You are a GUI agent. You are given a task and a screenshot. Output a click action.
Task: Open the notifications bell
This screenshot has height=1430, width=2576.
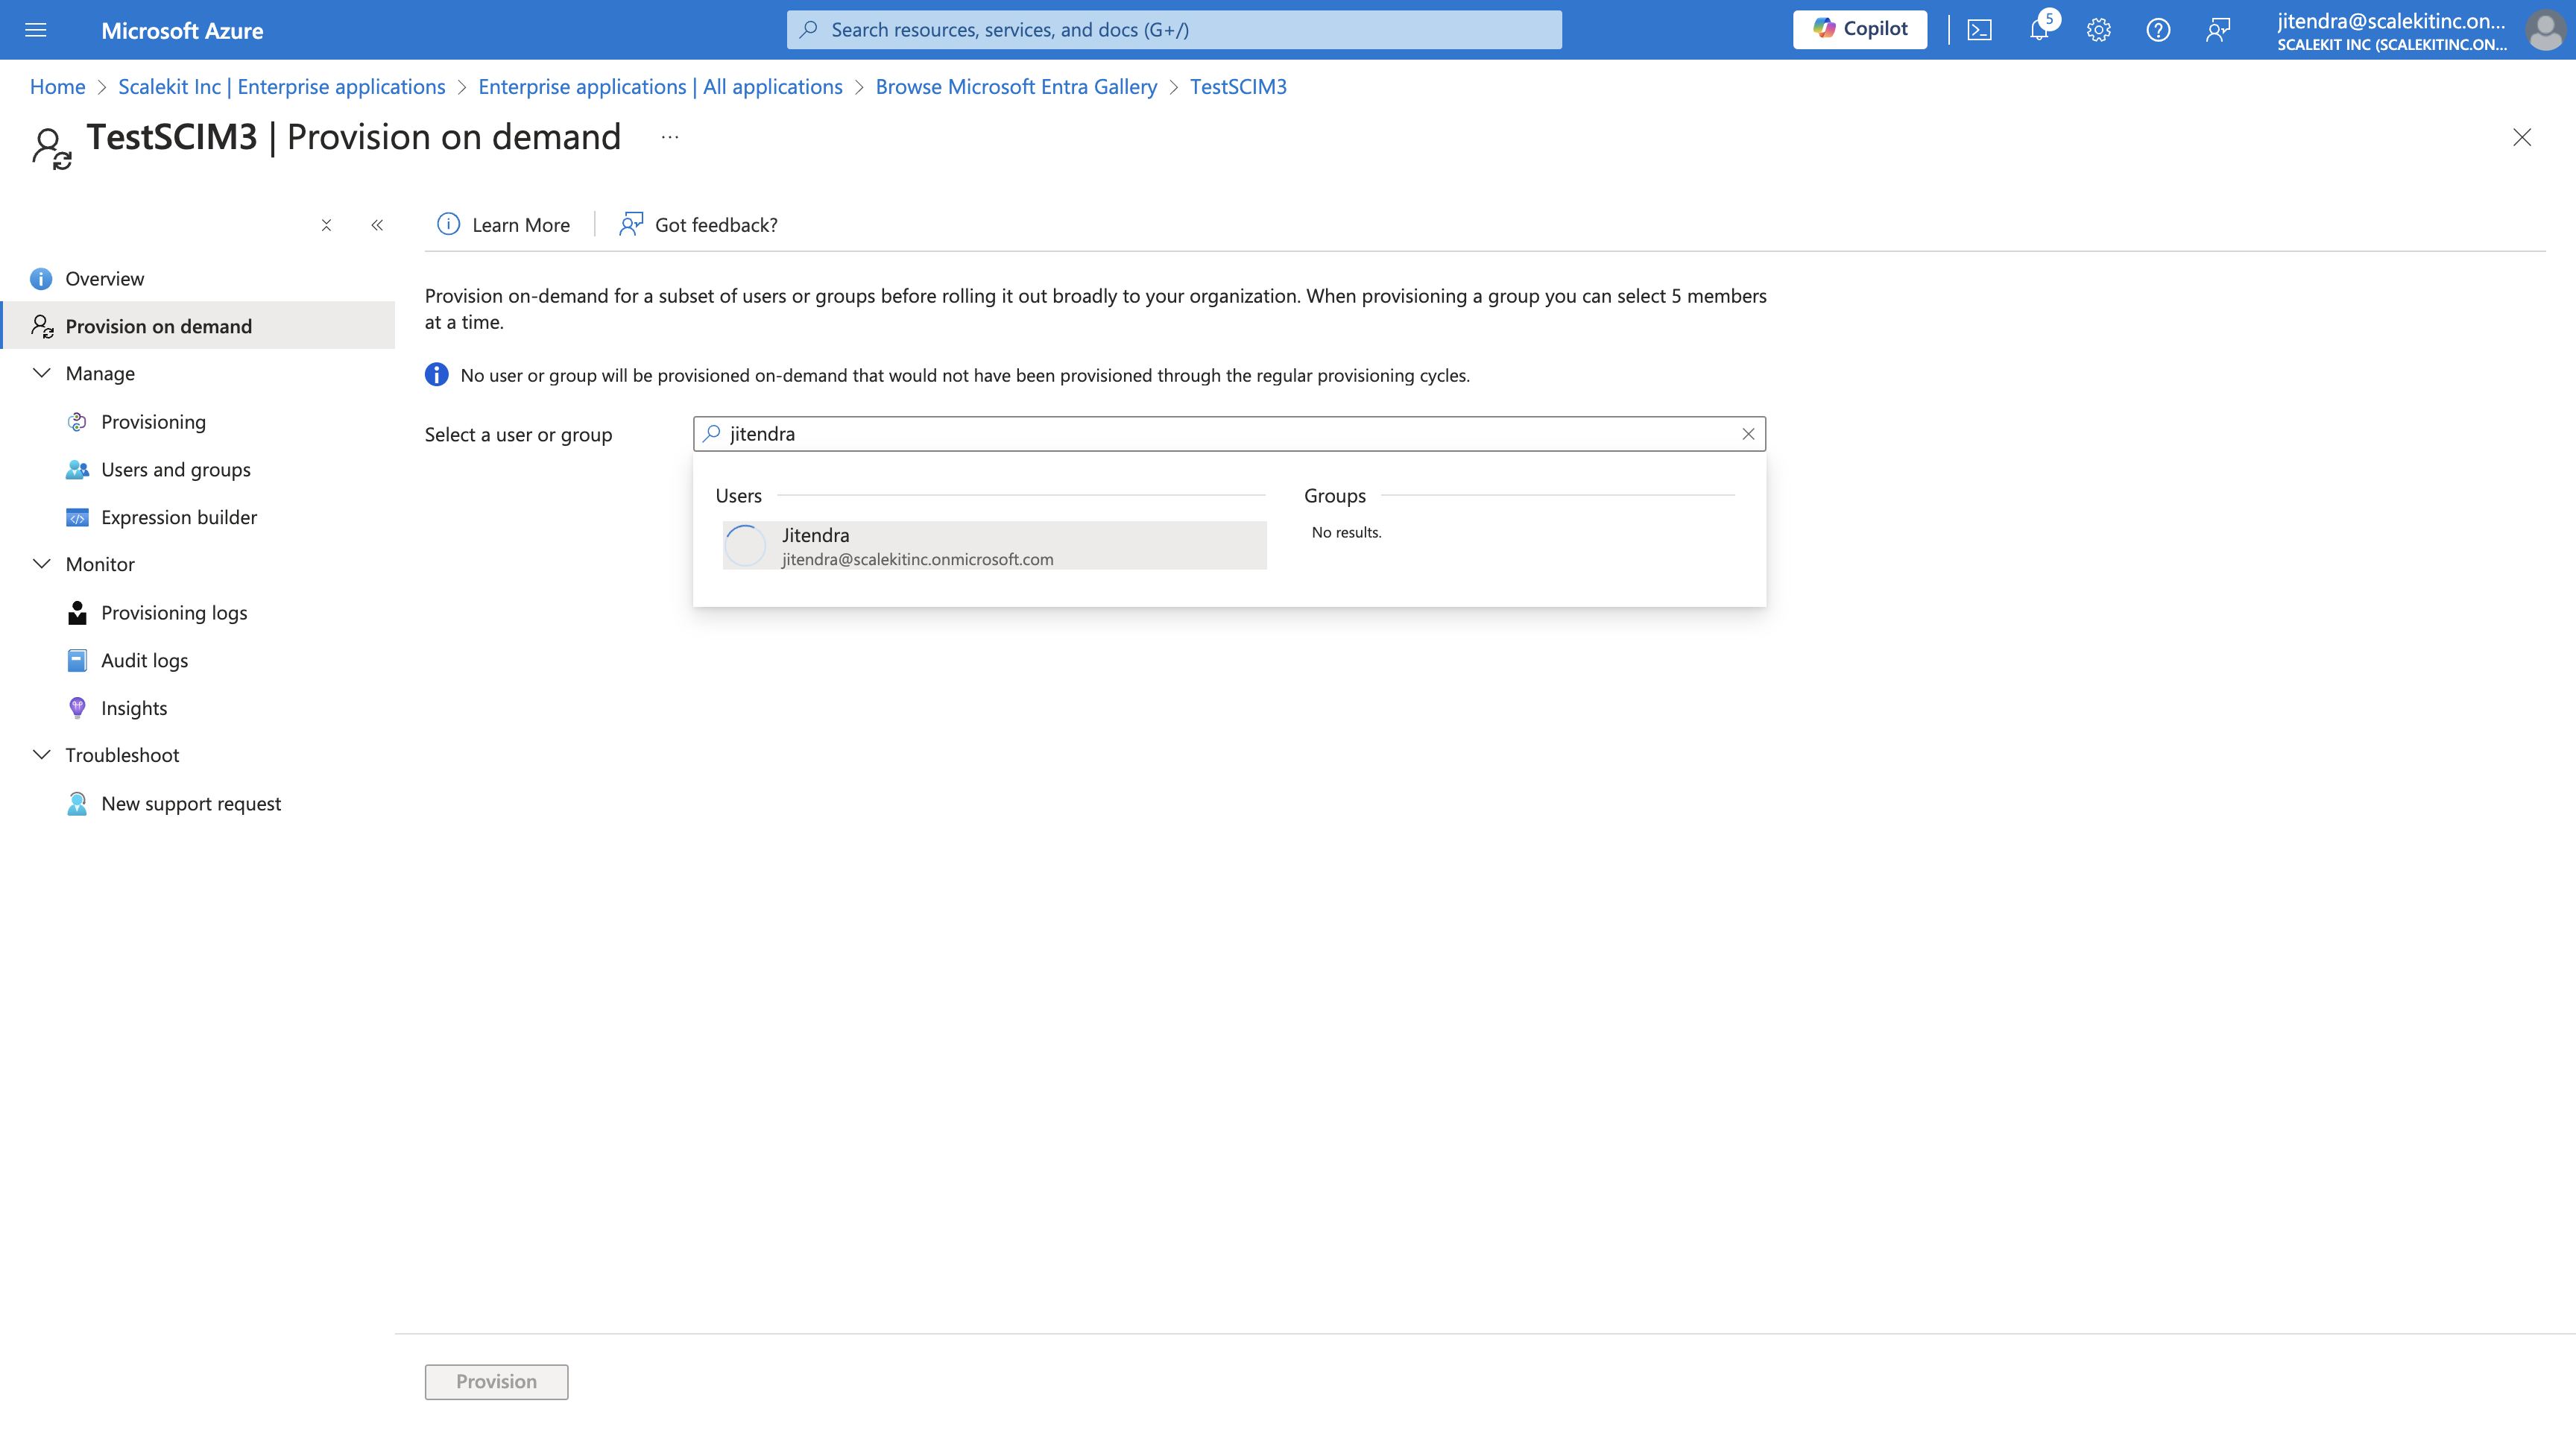click(2039, 30)
